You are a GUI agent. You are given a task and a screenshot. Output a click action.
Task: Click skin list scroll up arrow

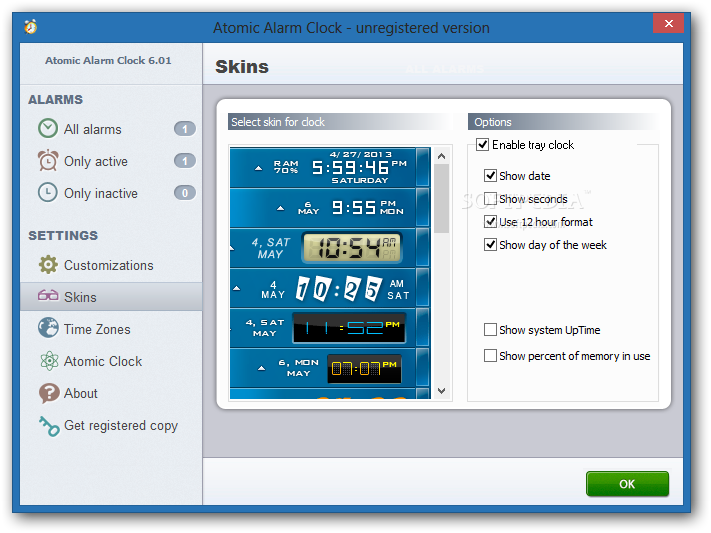pyautogui.click(x=442, y=156)
